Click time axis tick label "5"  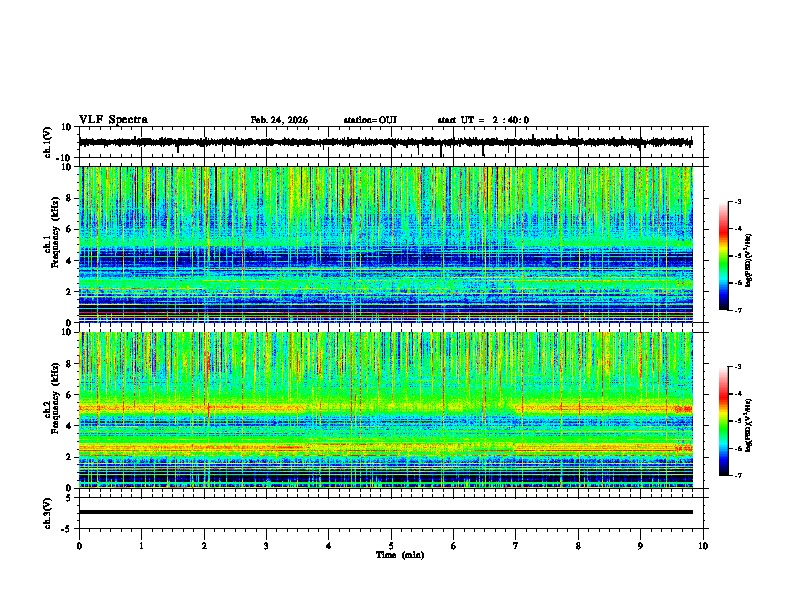[391, 546]
